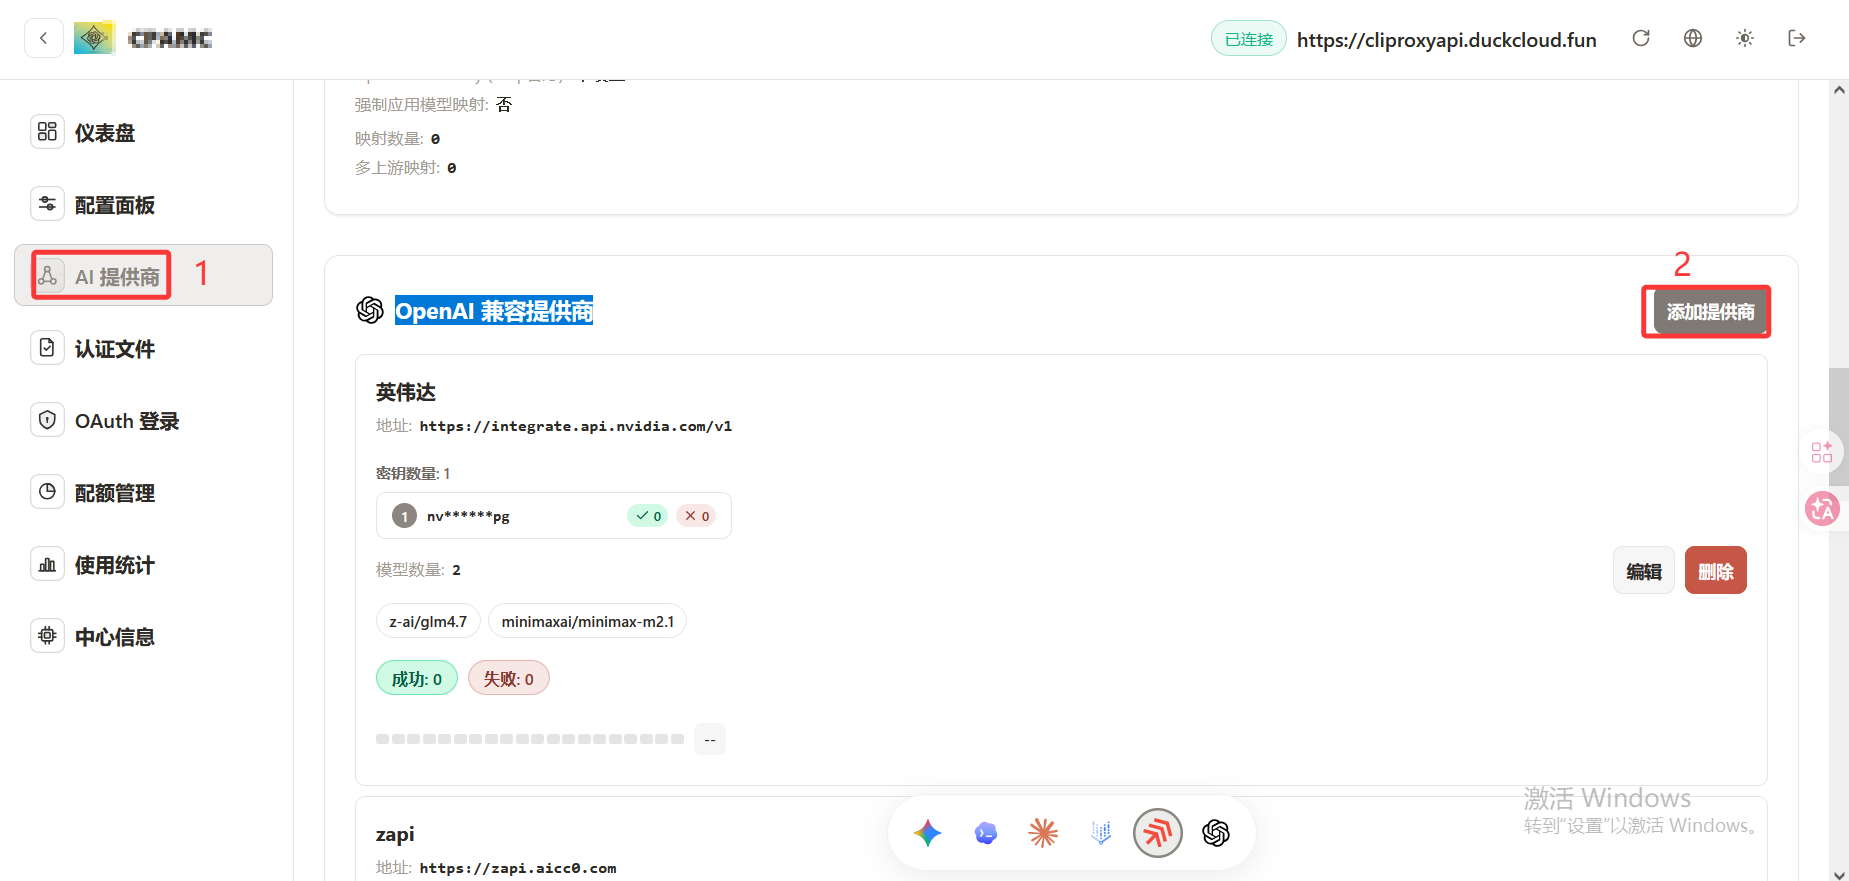
Task: Click the floating grid sparkle icon
Action: coord(1822,452)
